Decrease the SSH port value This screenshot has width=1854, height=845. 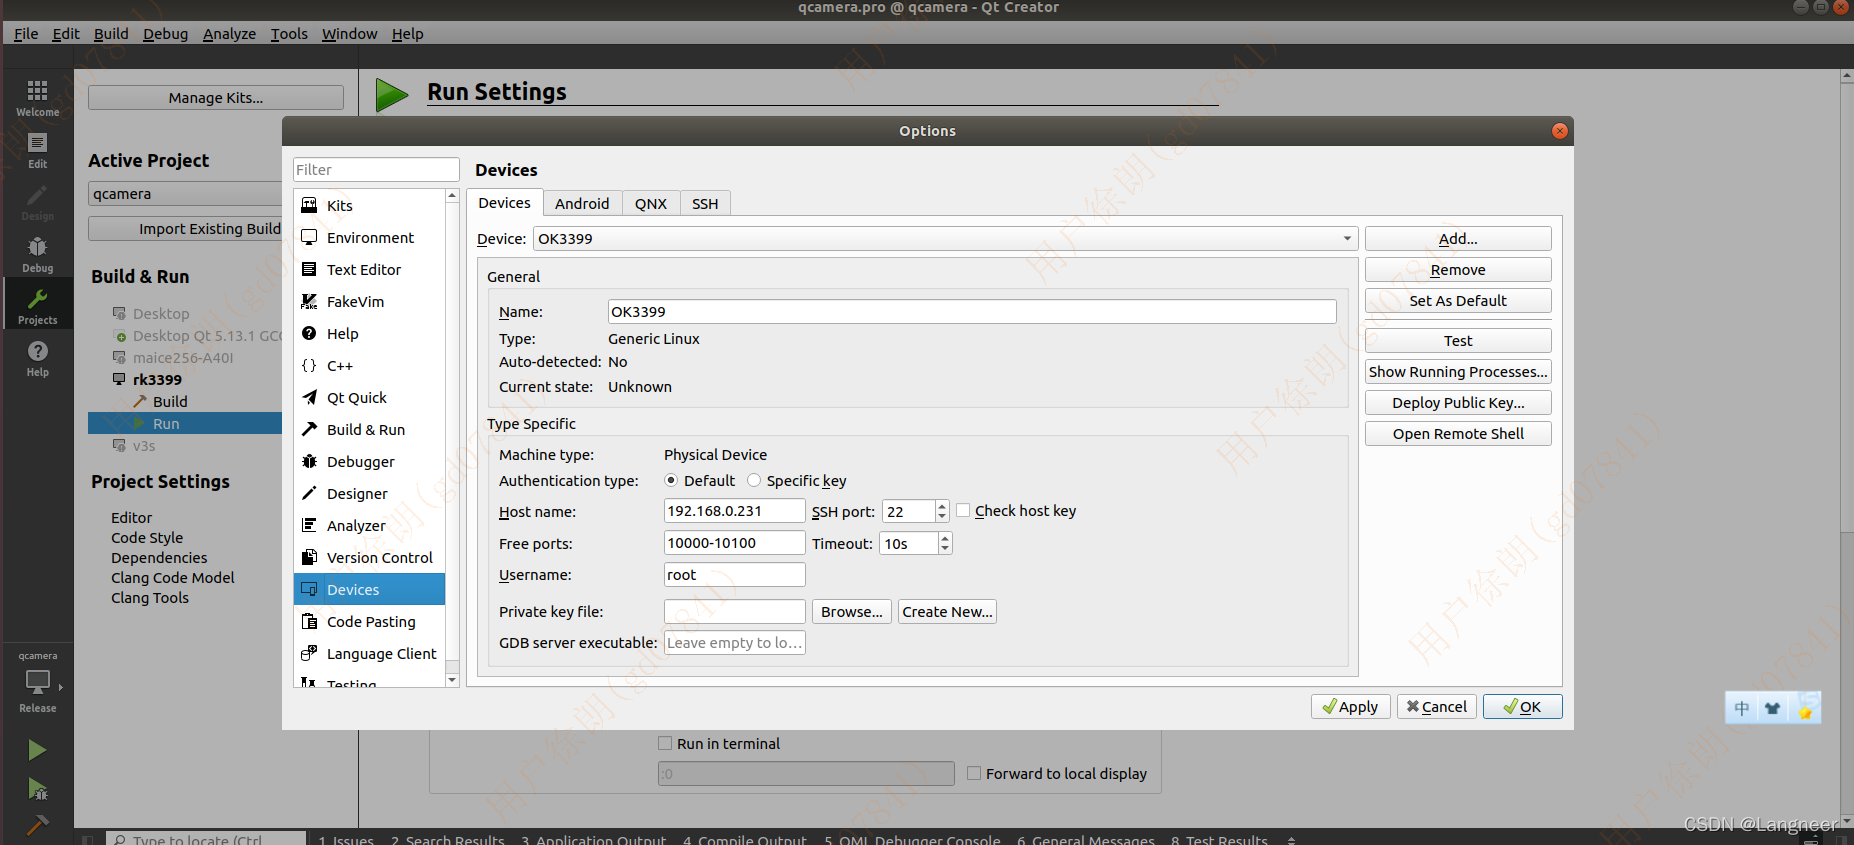(942, 517)
